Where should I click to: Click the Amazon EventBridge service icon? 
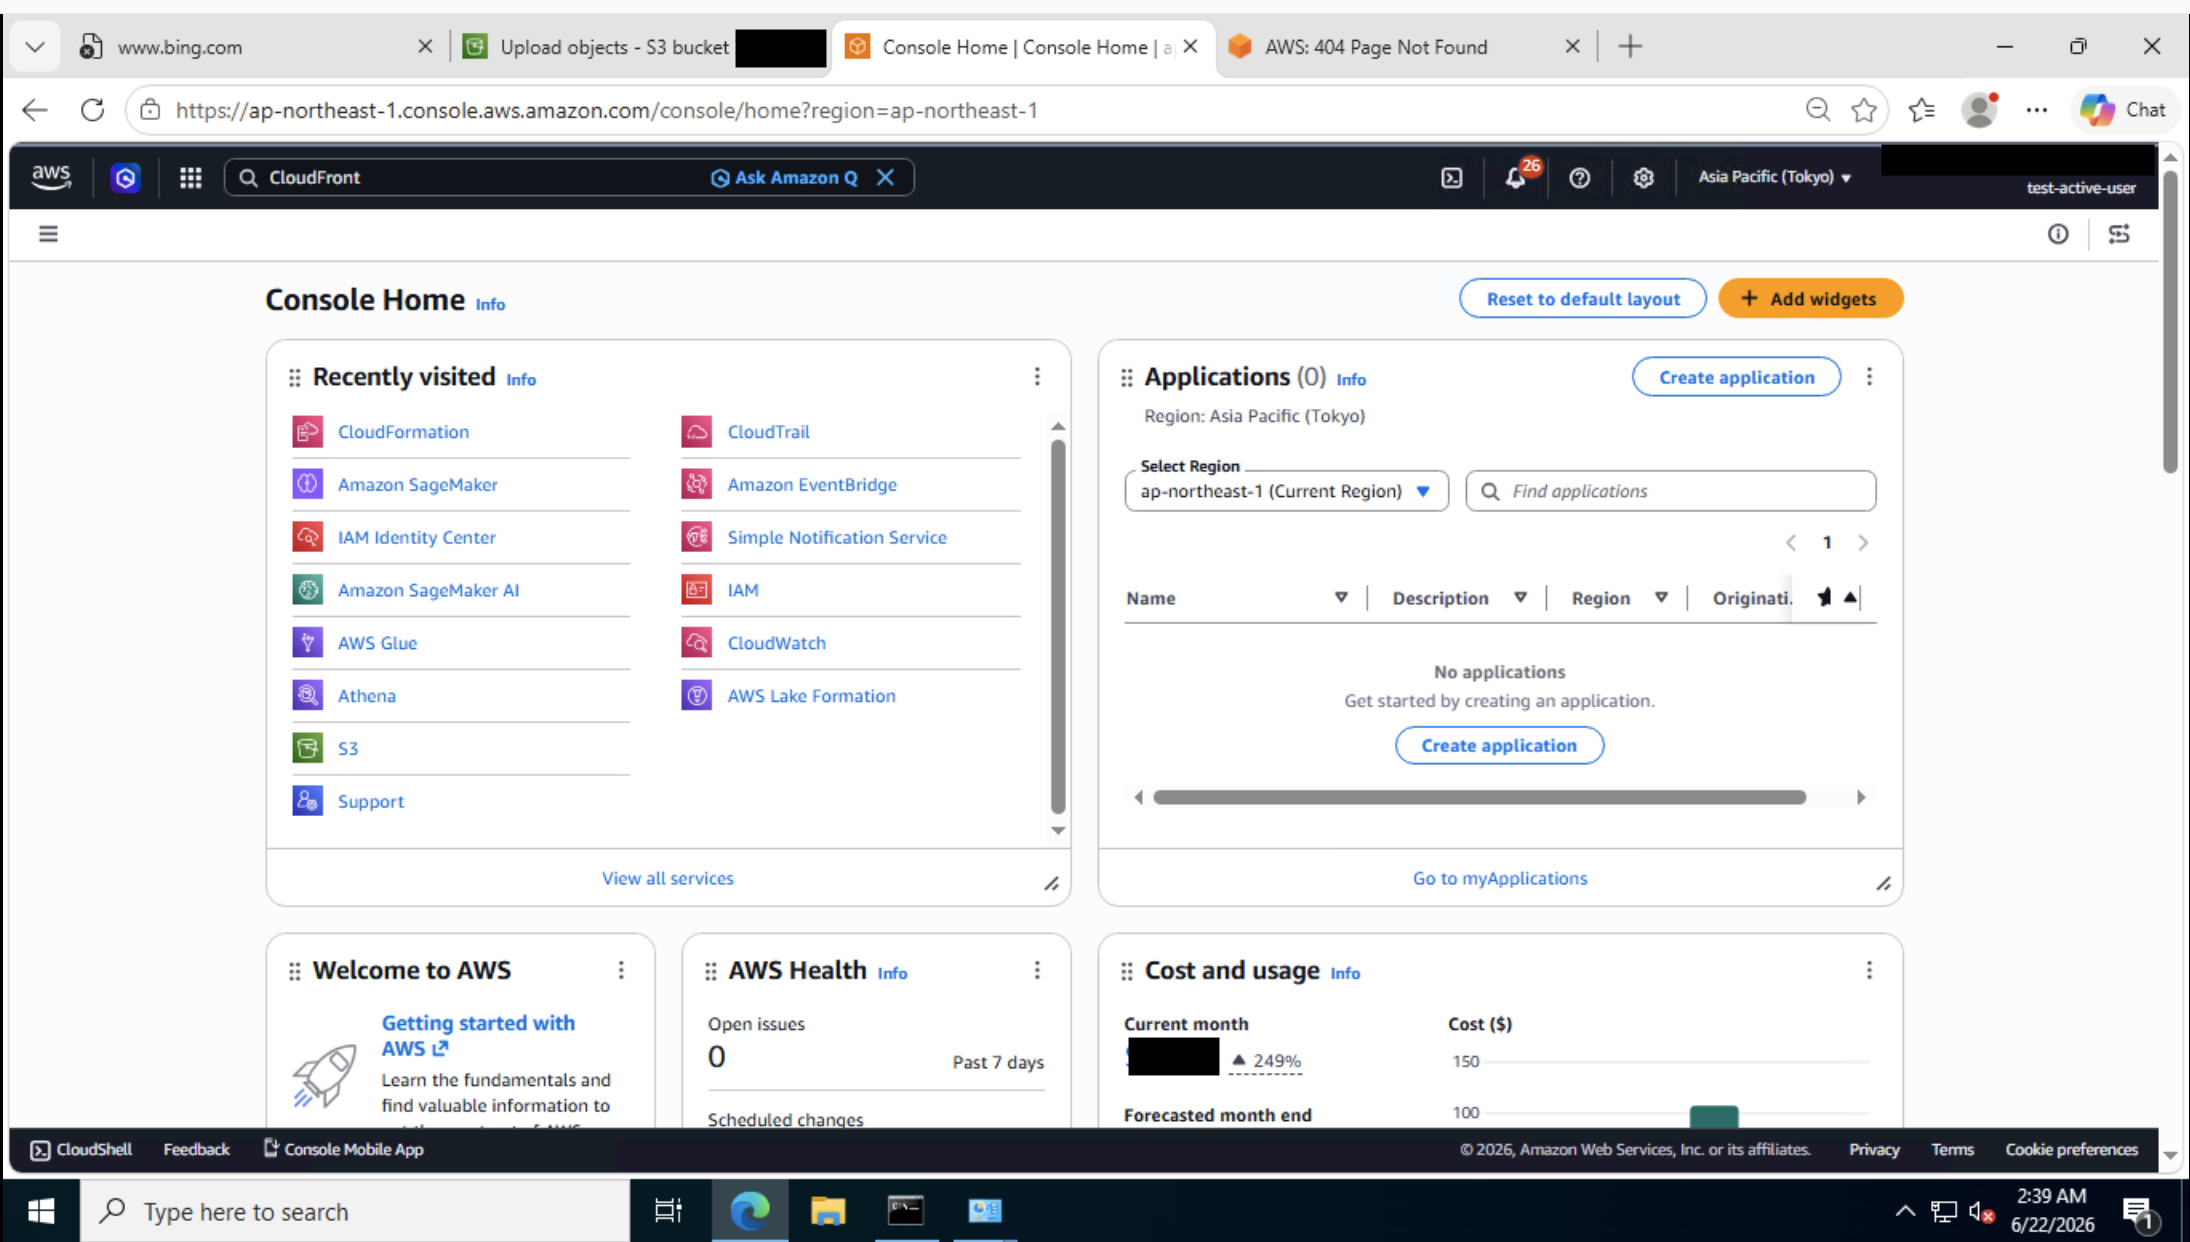coord(696,484)
